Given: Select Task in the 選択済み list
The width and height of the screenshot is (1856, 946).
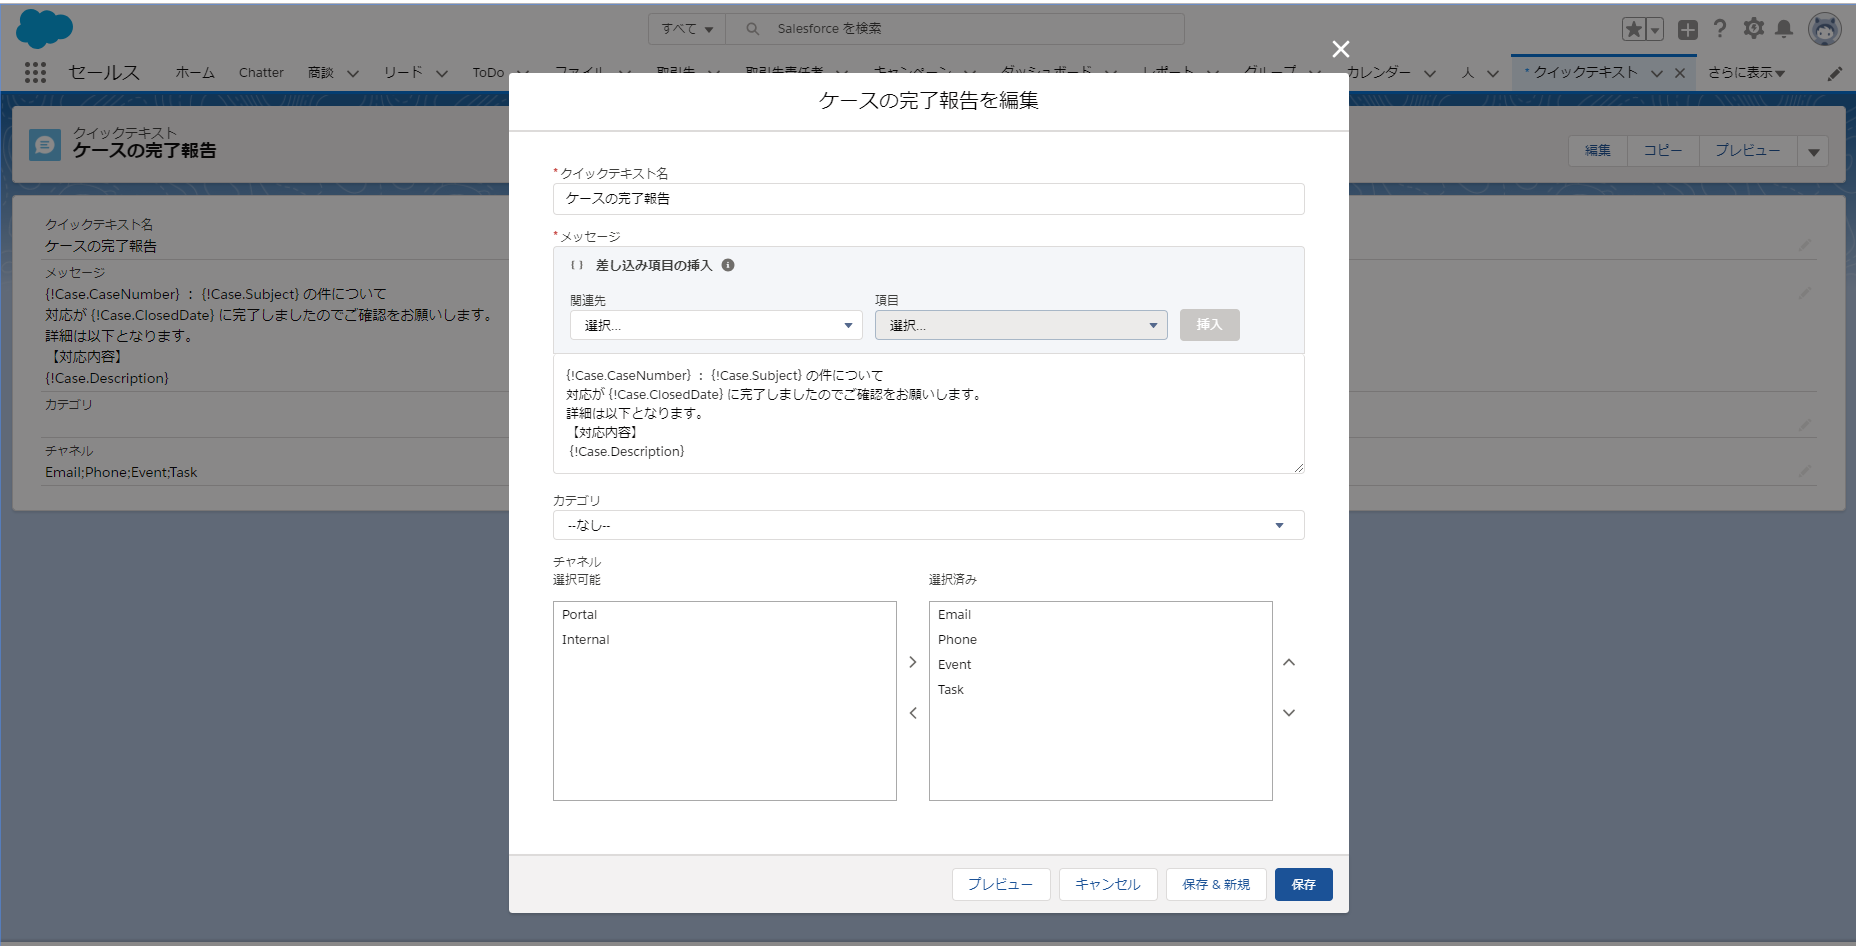Looking at the screenshot, I should 1100,689.
